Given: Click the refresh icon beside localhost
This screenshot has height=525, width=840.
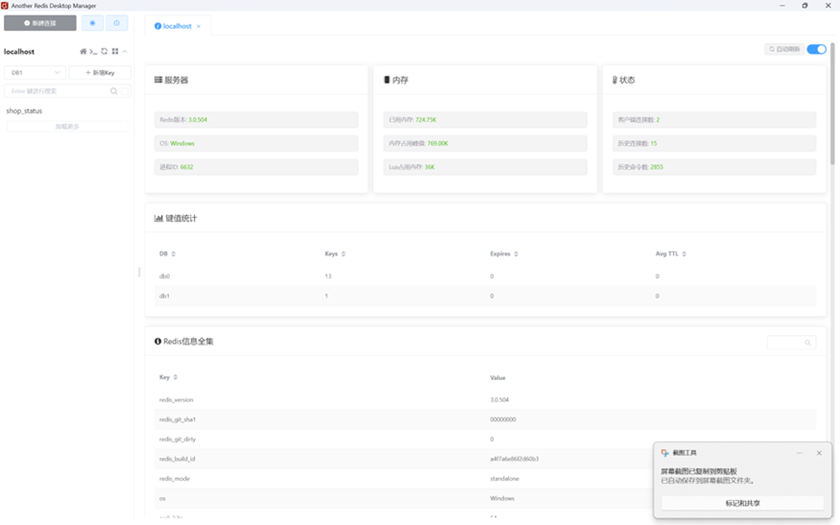Looking at the screenshot, I should (104, 51).
